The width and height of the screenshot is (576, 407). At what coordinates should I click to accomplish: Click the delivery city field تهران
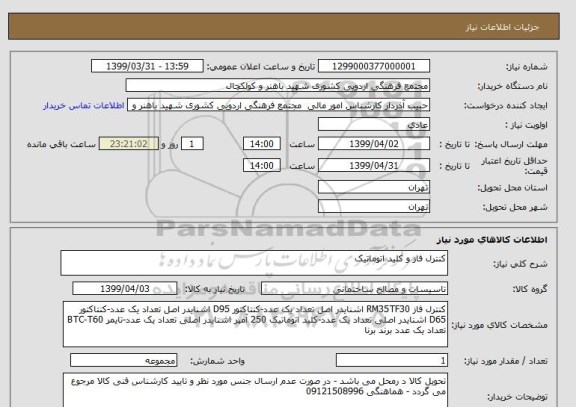tap(374, 206)
